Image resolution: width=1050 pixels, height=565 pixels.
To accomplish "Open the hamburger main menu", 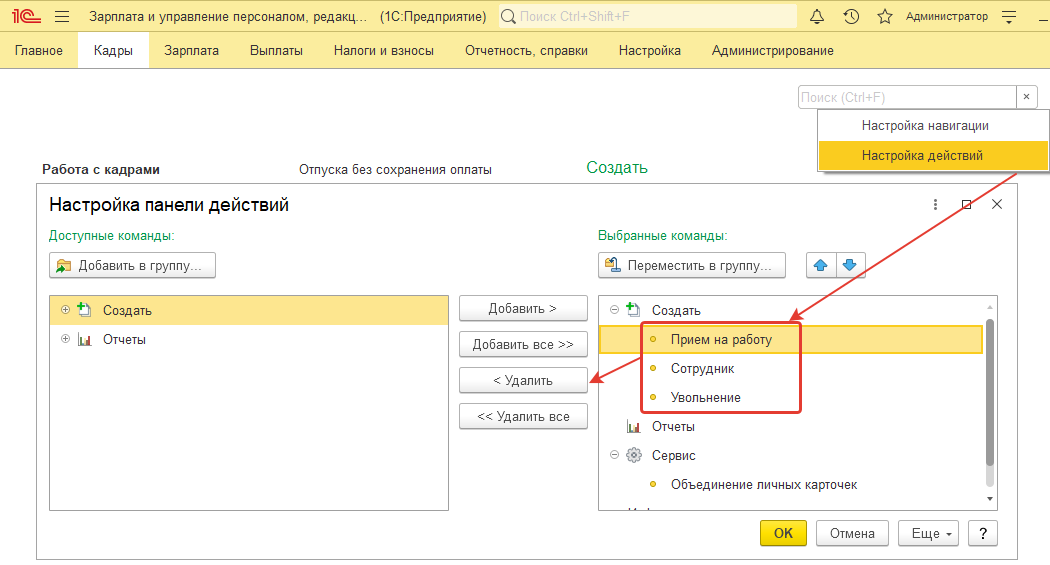I will 62,17.
